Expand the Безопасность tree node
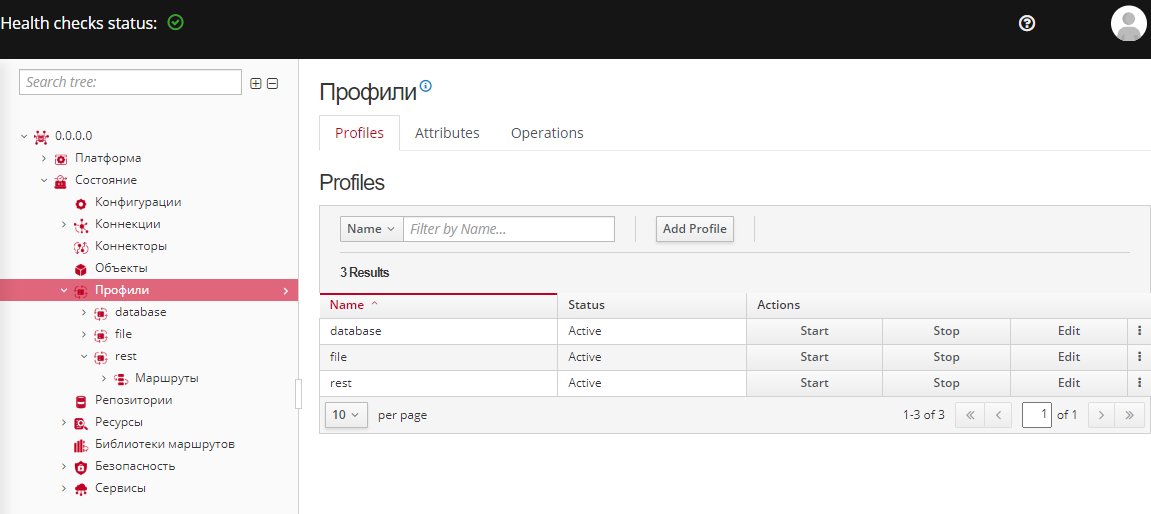Viewport: 1151px width, 514px height. [64, 466]
